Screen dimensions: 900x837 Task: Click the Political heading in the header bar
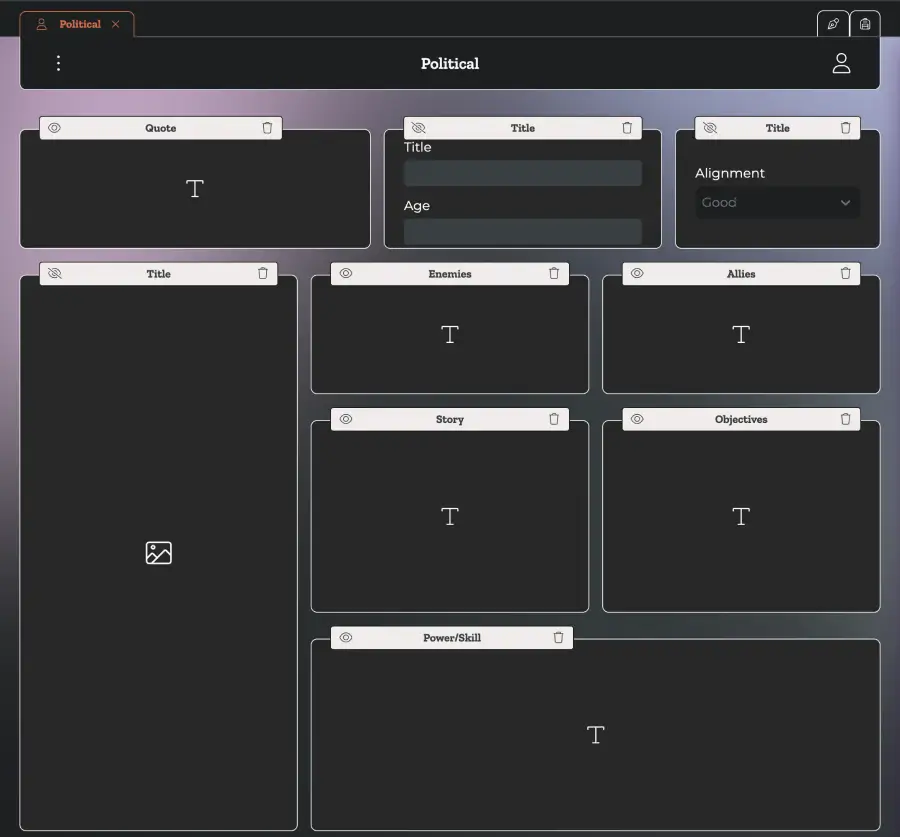449,63
